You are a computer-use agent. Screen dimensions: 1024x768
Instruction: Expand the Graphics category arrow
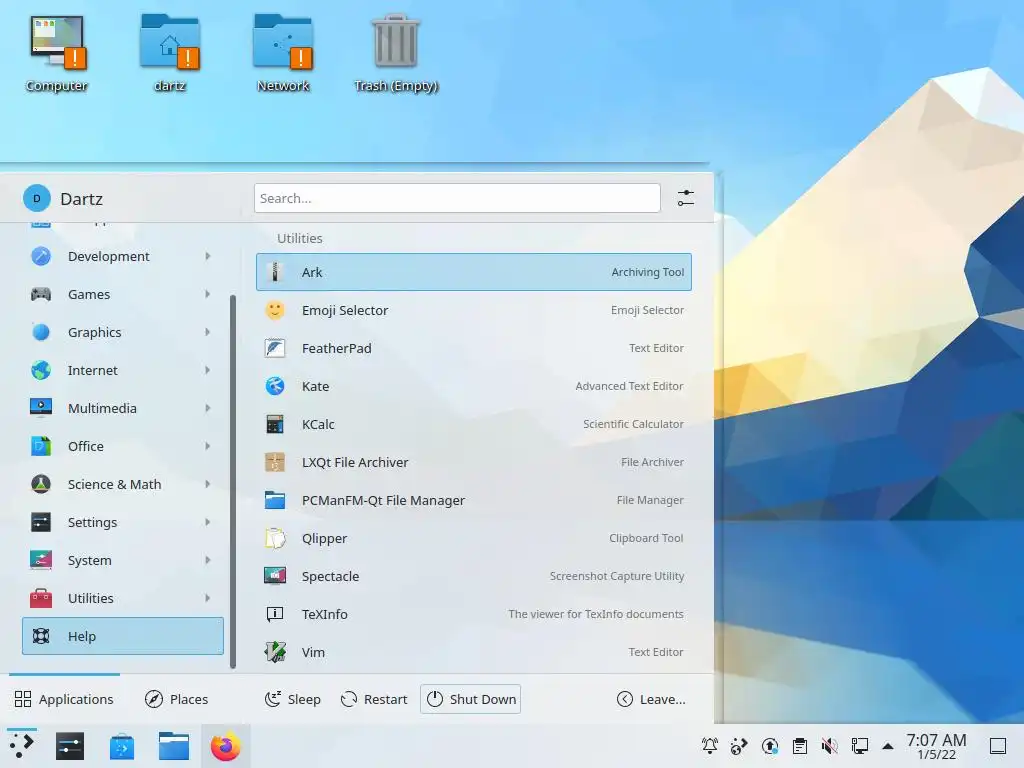[208, 332]
